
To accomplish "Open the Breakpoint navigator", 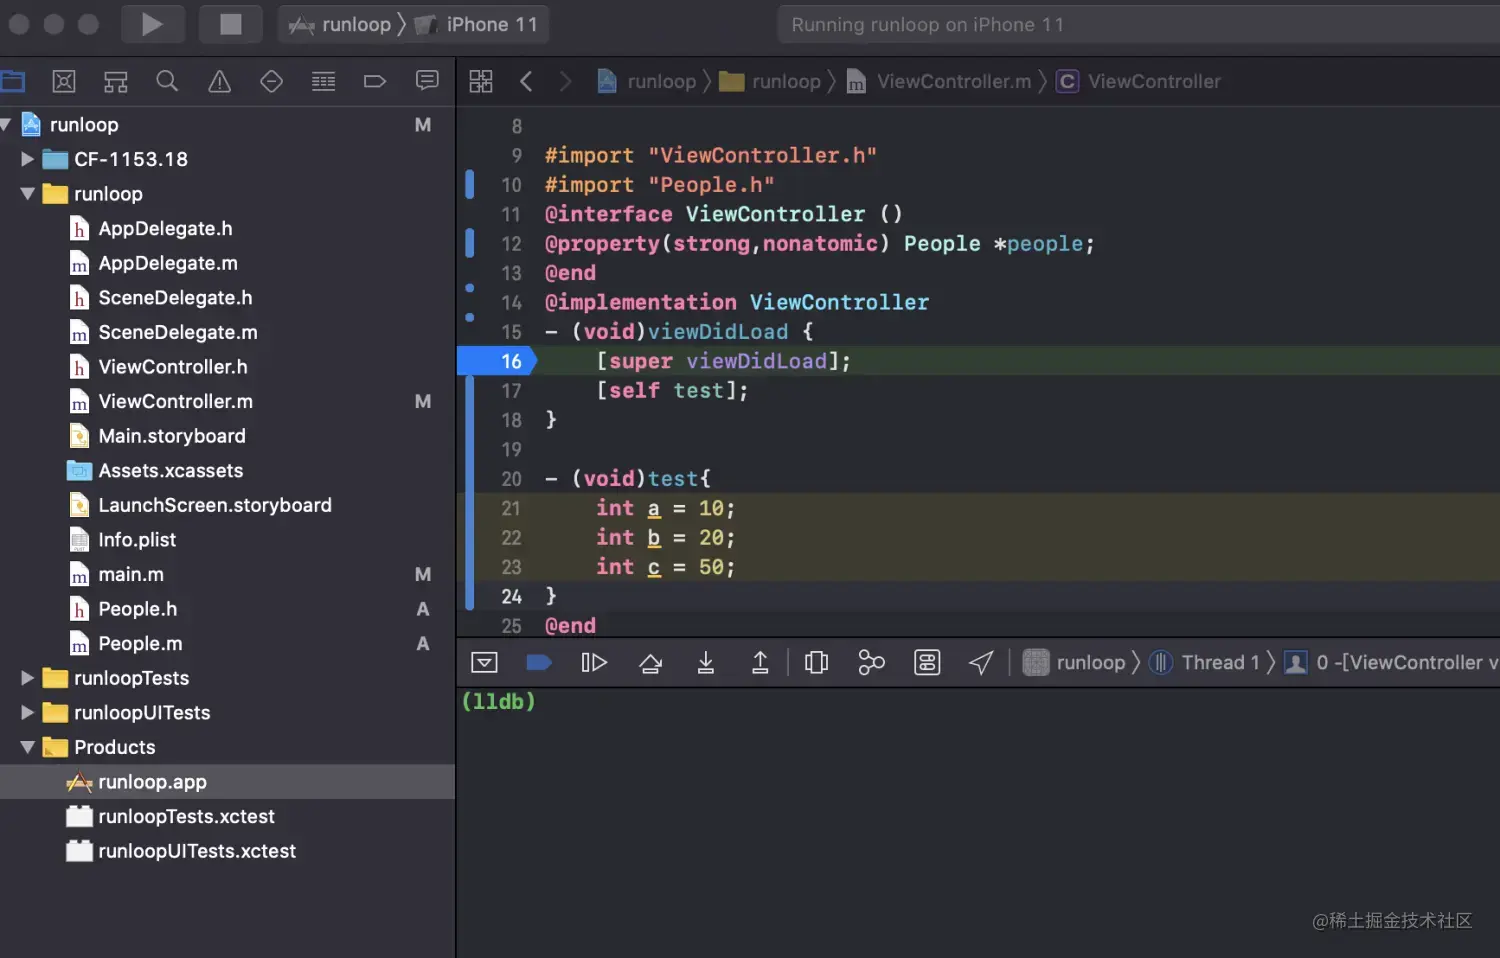I will tap(375, 81).
